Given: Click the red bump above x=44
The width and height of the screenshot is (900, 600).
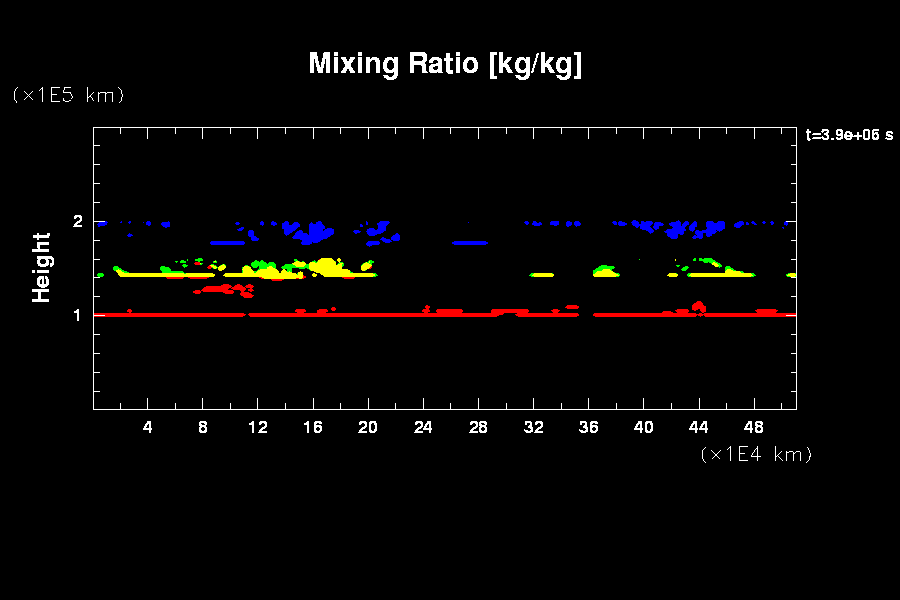Looking at the screenshot, I should [698, 307].
